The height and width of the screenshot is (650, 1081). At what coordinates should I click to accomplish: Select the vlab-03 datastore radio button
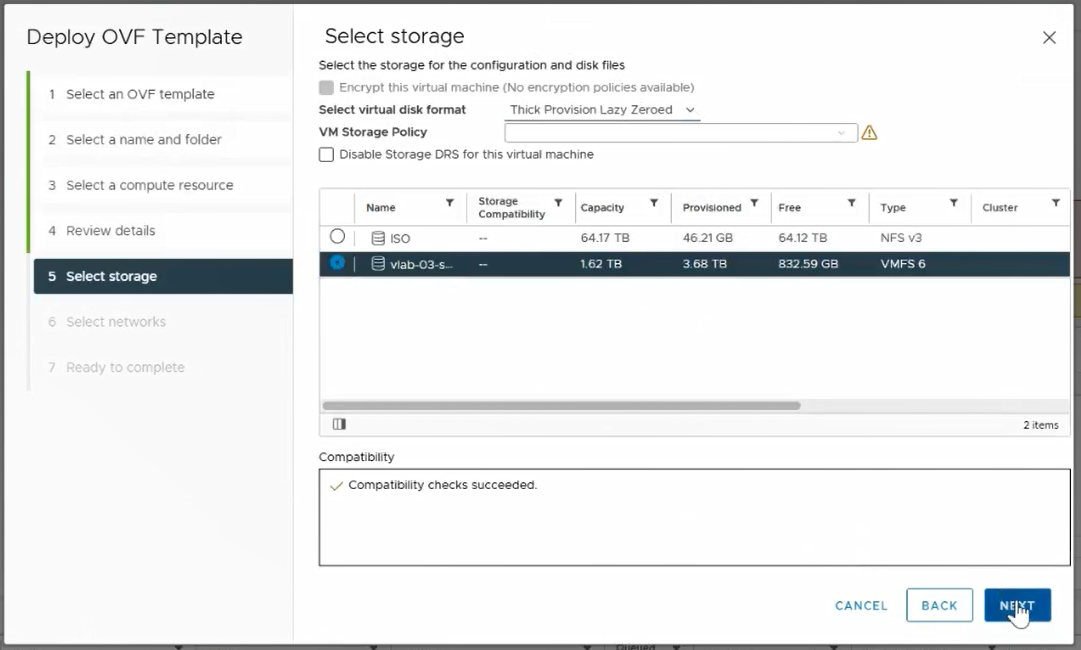click(x=338, y=263)
